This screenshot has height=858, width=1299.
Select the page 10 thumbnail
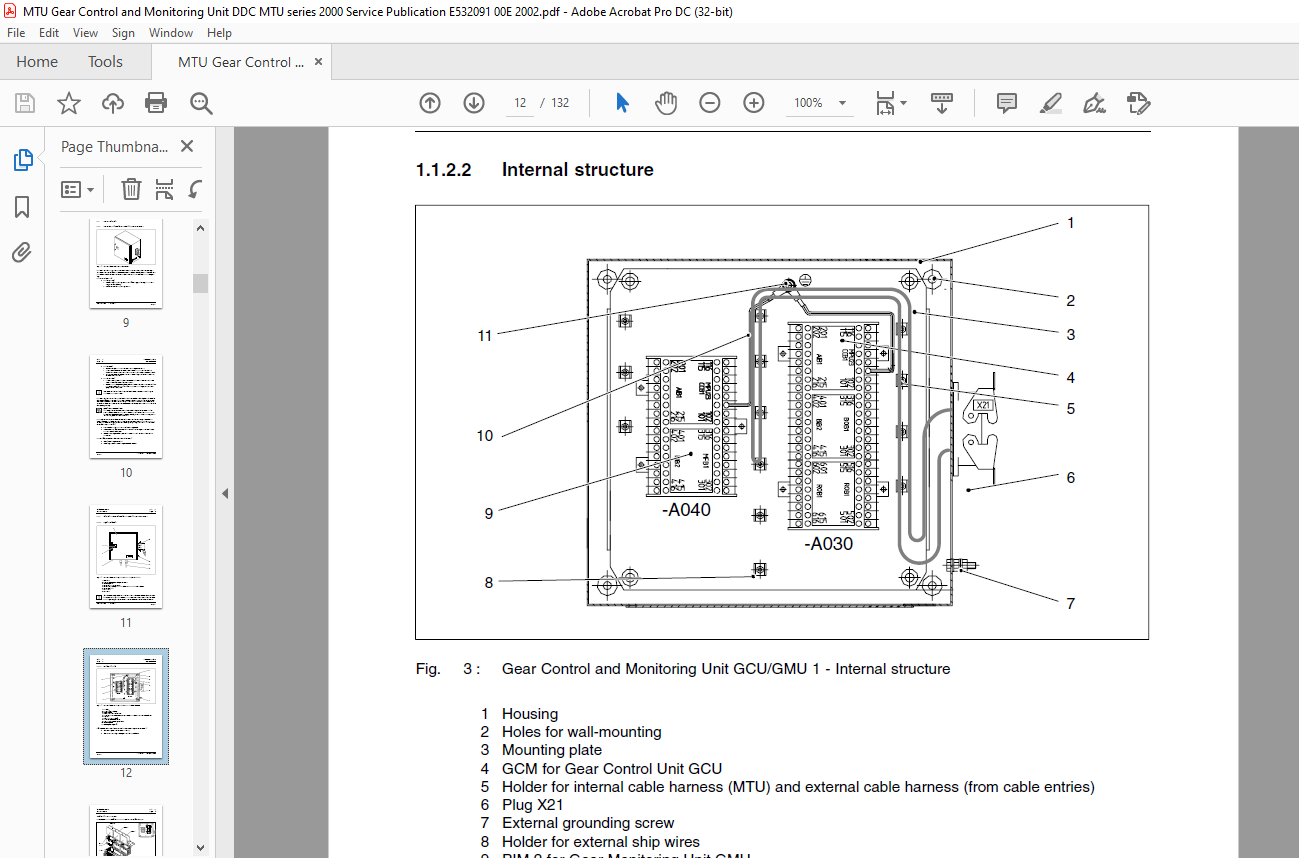pyautogui.click(x=126, y=406)
